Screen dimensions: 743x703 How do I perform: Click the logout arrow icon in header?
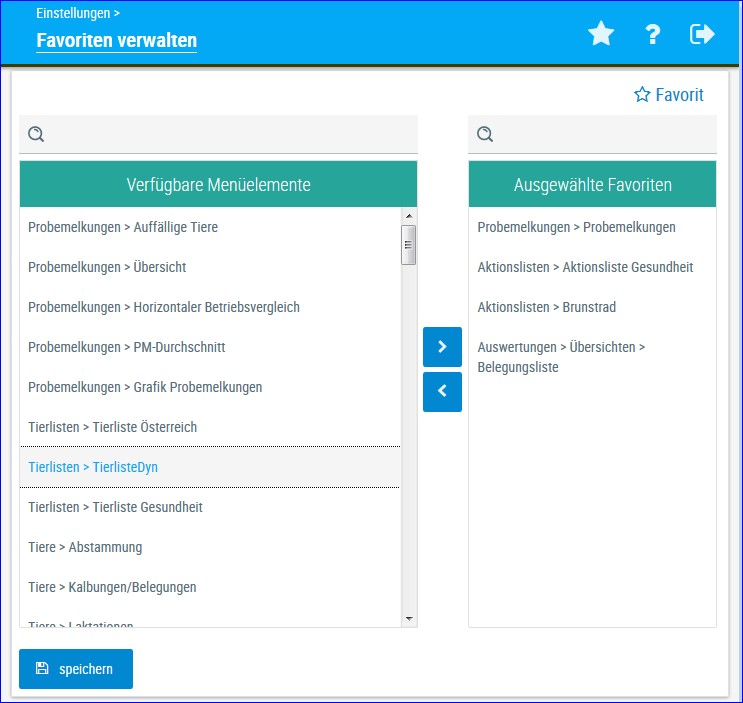702,35
